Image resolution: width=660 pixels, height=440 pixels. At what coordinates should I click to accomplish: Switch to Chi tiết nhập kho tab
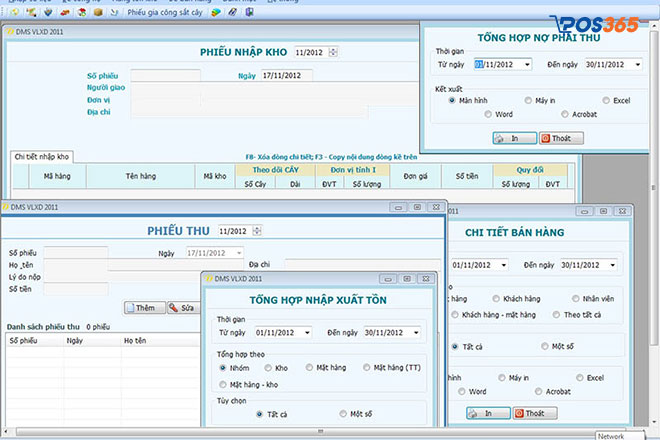[x=42, y=157]
